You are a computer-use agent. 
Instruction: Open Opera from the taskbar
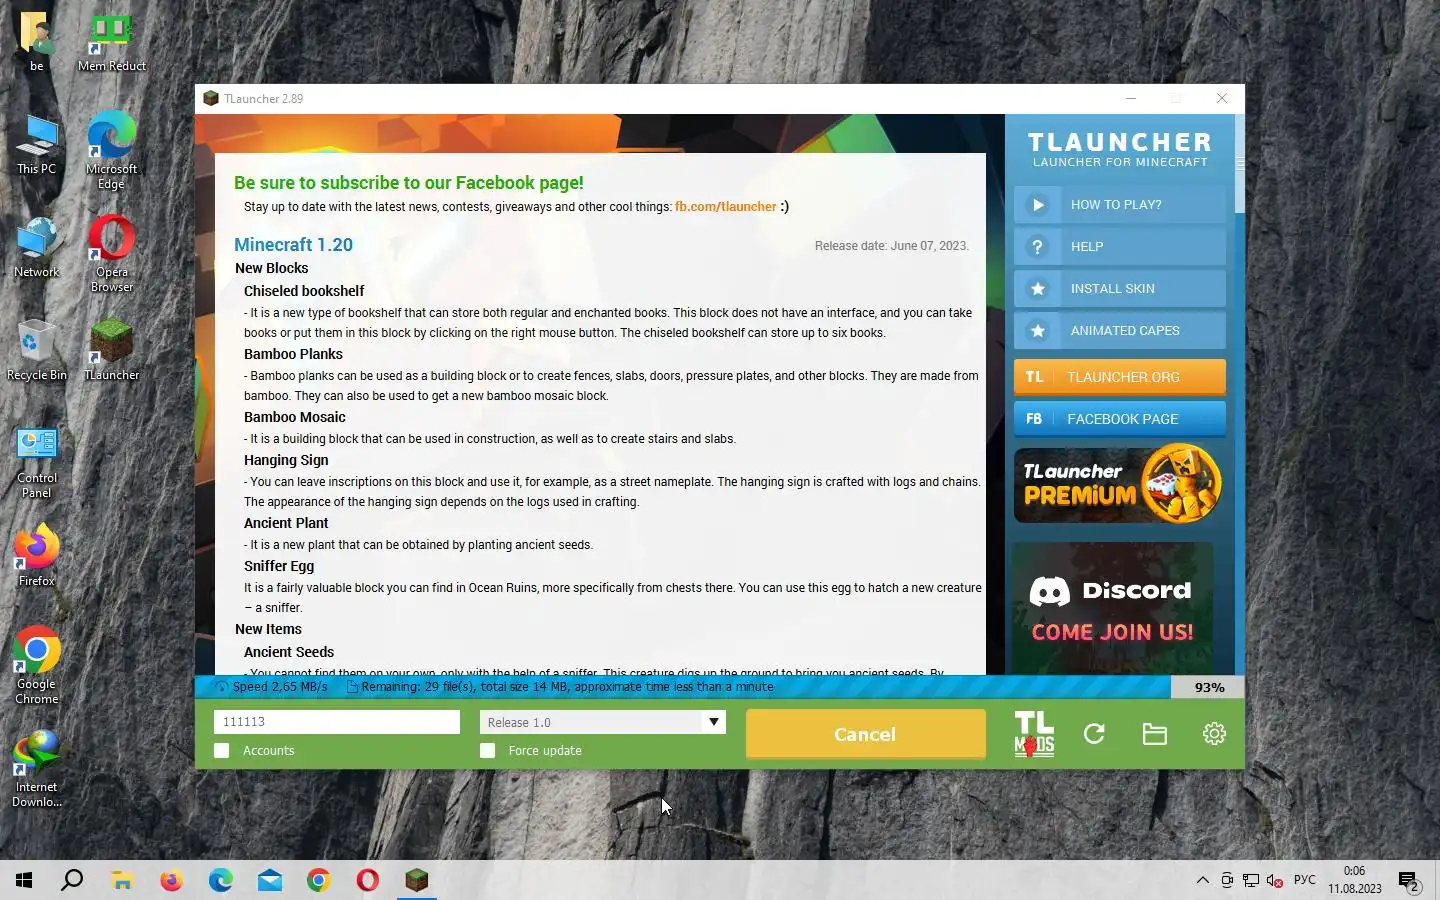click(x=368, y=880)
